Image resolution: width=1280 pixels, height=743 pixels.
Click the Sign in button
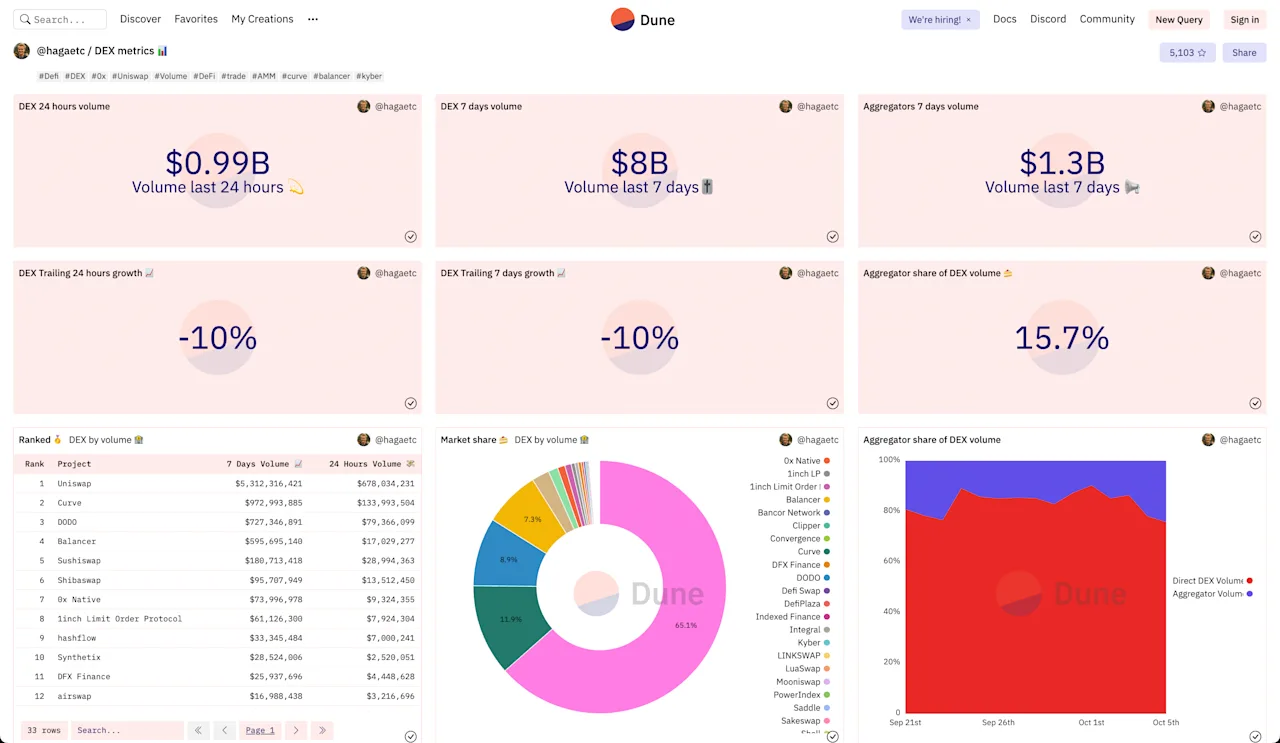point(1245,20)
